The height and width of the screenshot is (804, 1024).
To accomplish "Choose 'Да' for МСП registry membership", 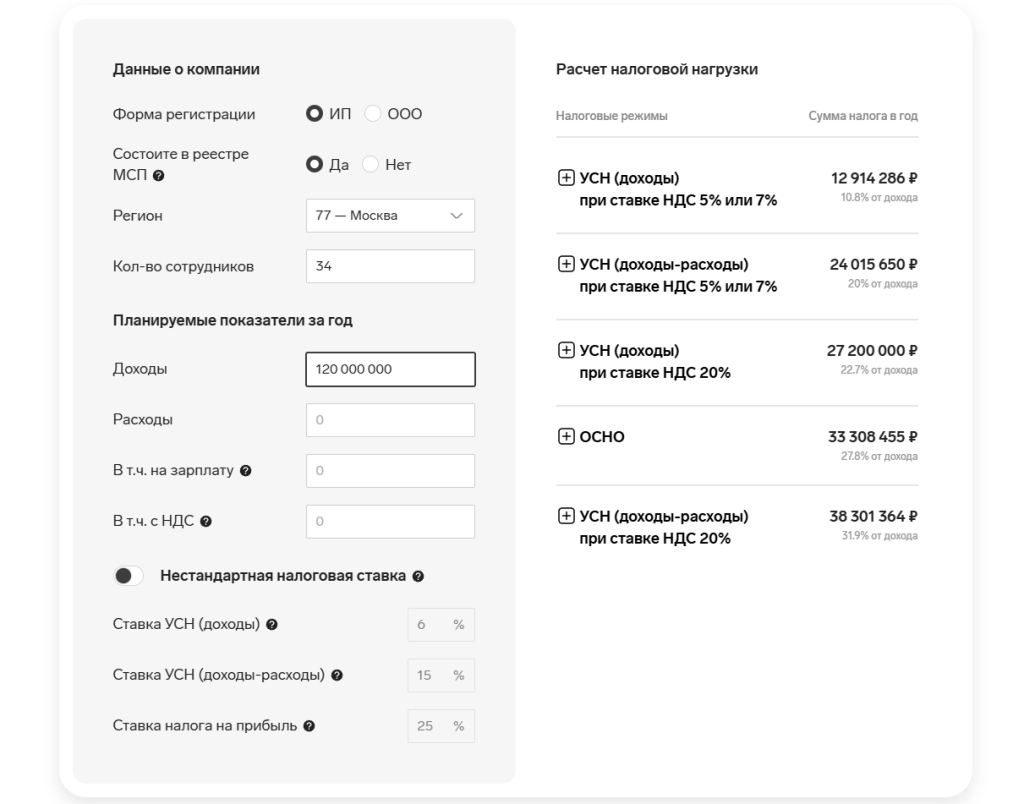I will click(314, 165).
